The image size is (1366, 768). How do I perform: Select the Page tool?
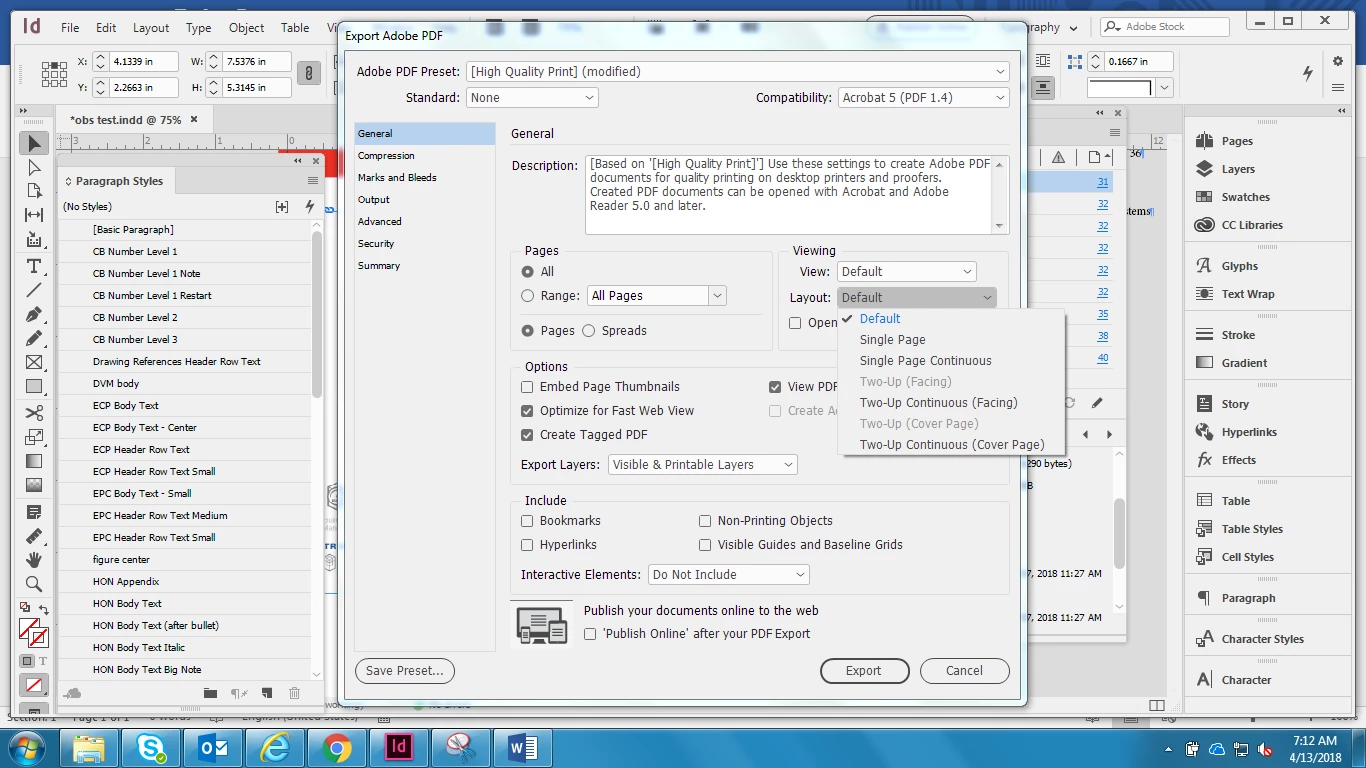coord(34,191)
